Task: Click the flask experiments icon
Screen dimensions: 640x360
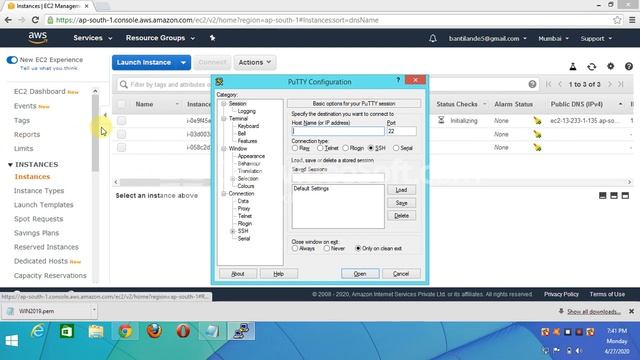Action: (573, 67)
